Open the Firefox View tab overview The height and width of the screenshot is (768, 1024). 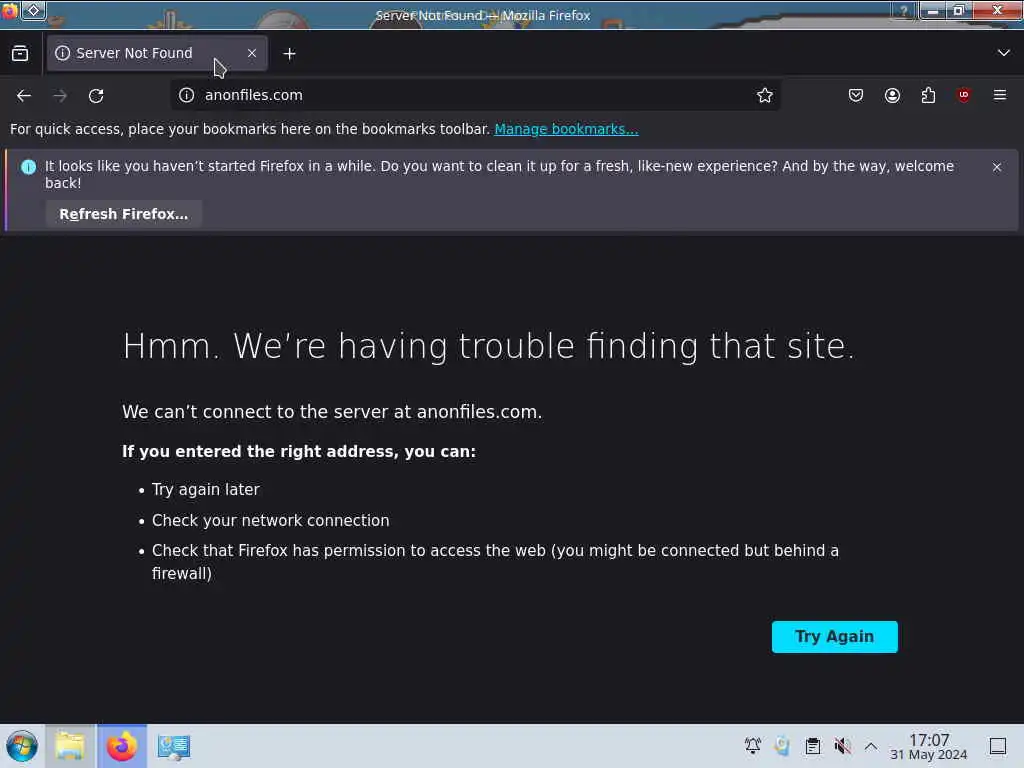[x=20, y=54]
